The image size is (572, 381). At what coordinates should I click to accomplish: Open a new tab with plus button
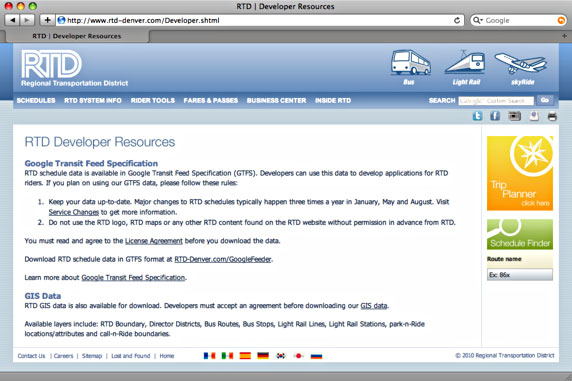click(564, 36)
